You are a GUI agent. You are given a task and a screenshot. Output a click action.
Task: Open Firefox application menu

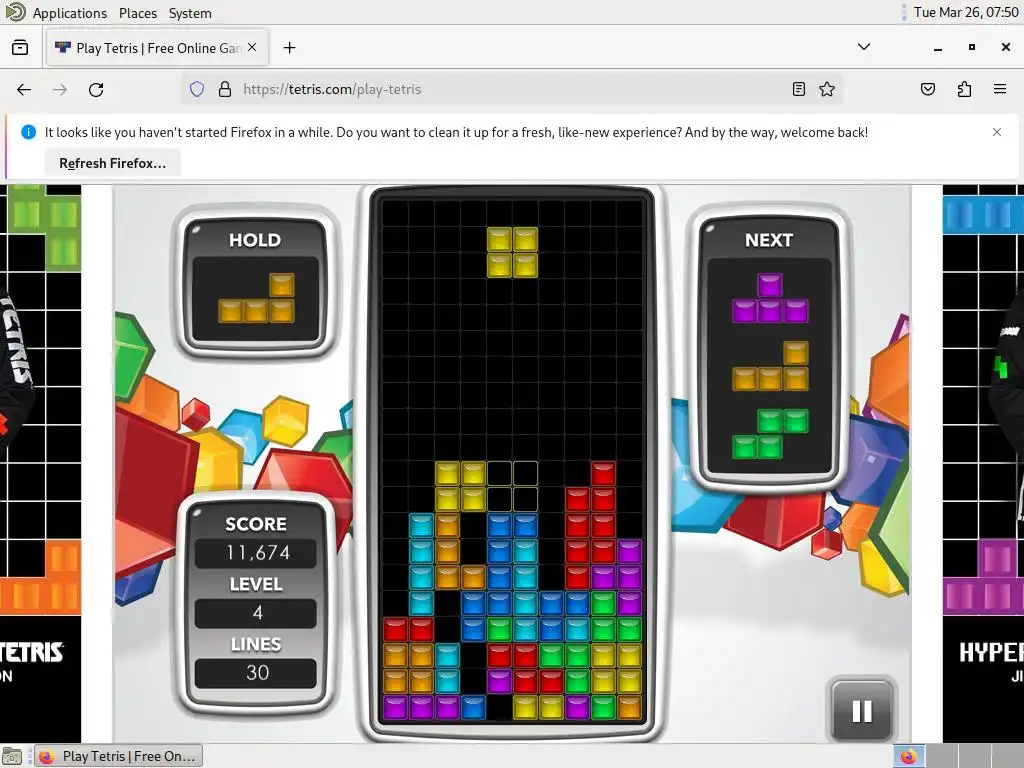pyautogui.click(x=1000, y=89)
